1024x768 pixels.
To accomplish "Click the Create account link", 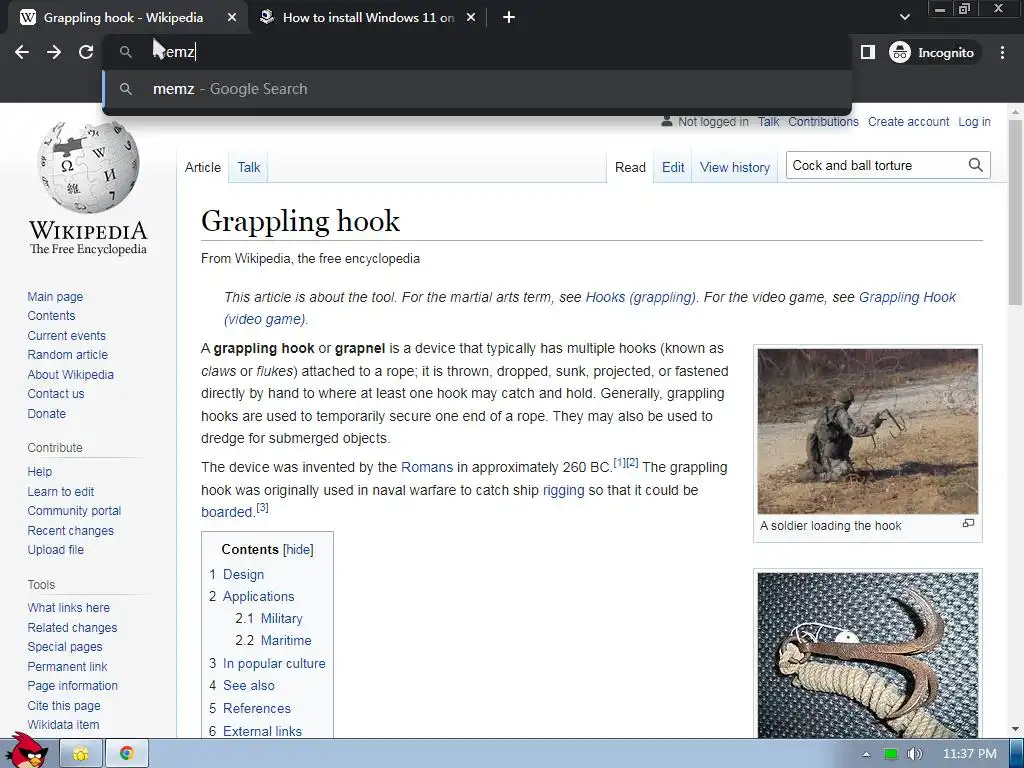I will tap(908, 121).
